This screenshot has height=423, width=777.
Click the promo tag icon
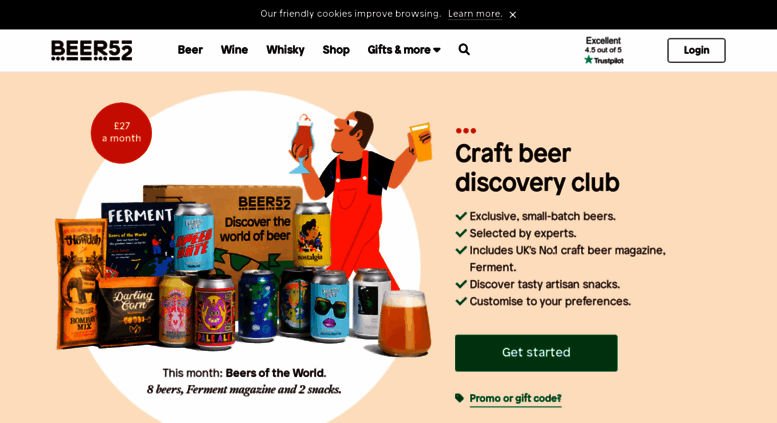pyautogui.click(x=459, y=398)
